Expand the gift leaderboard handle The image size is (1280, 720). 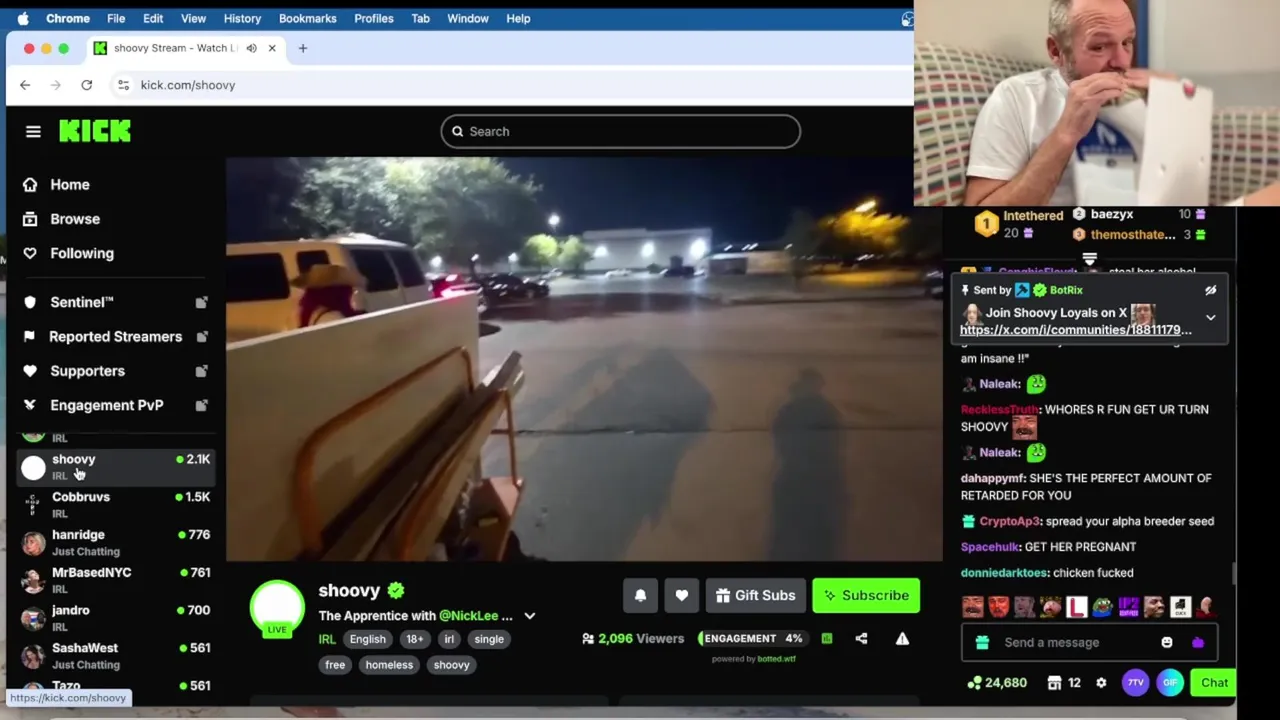pos(1089,258)
